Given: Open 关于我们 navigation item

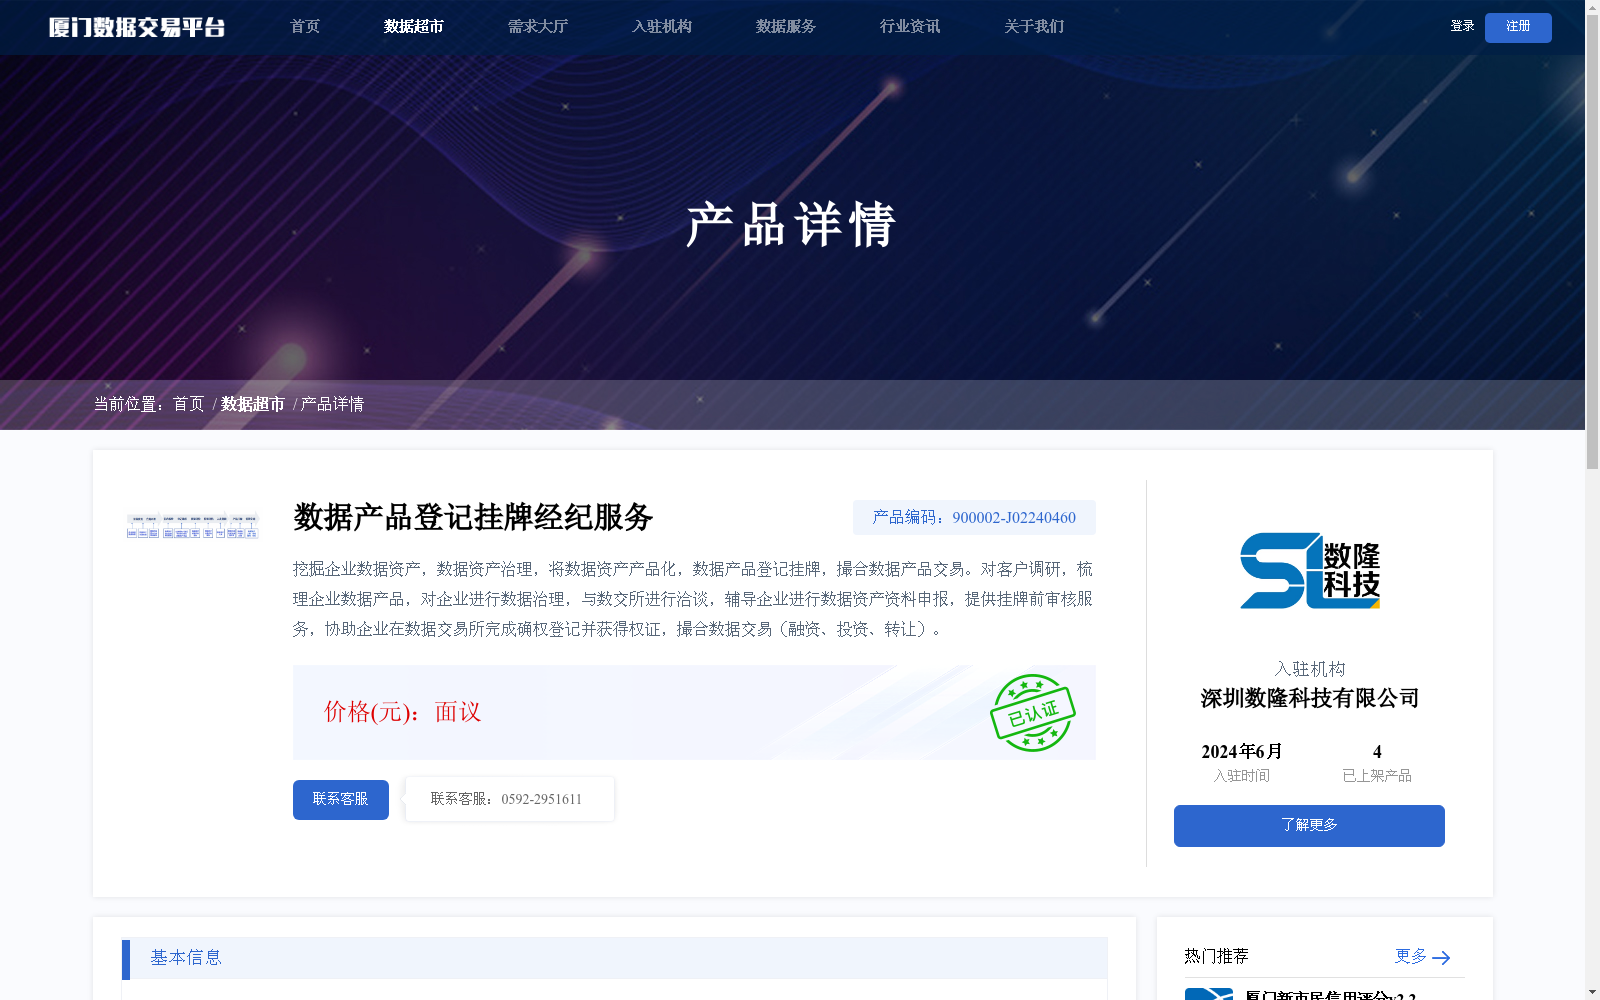Looking at the screenshot, I should [x=1034, y=27].
